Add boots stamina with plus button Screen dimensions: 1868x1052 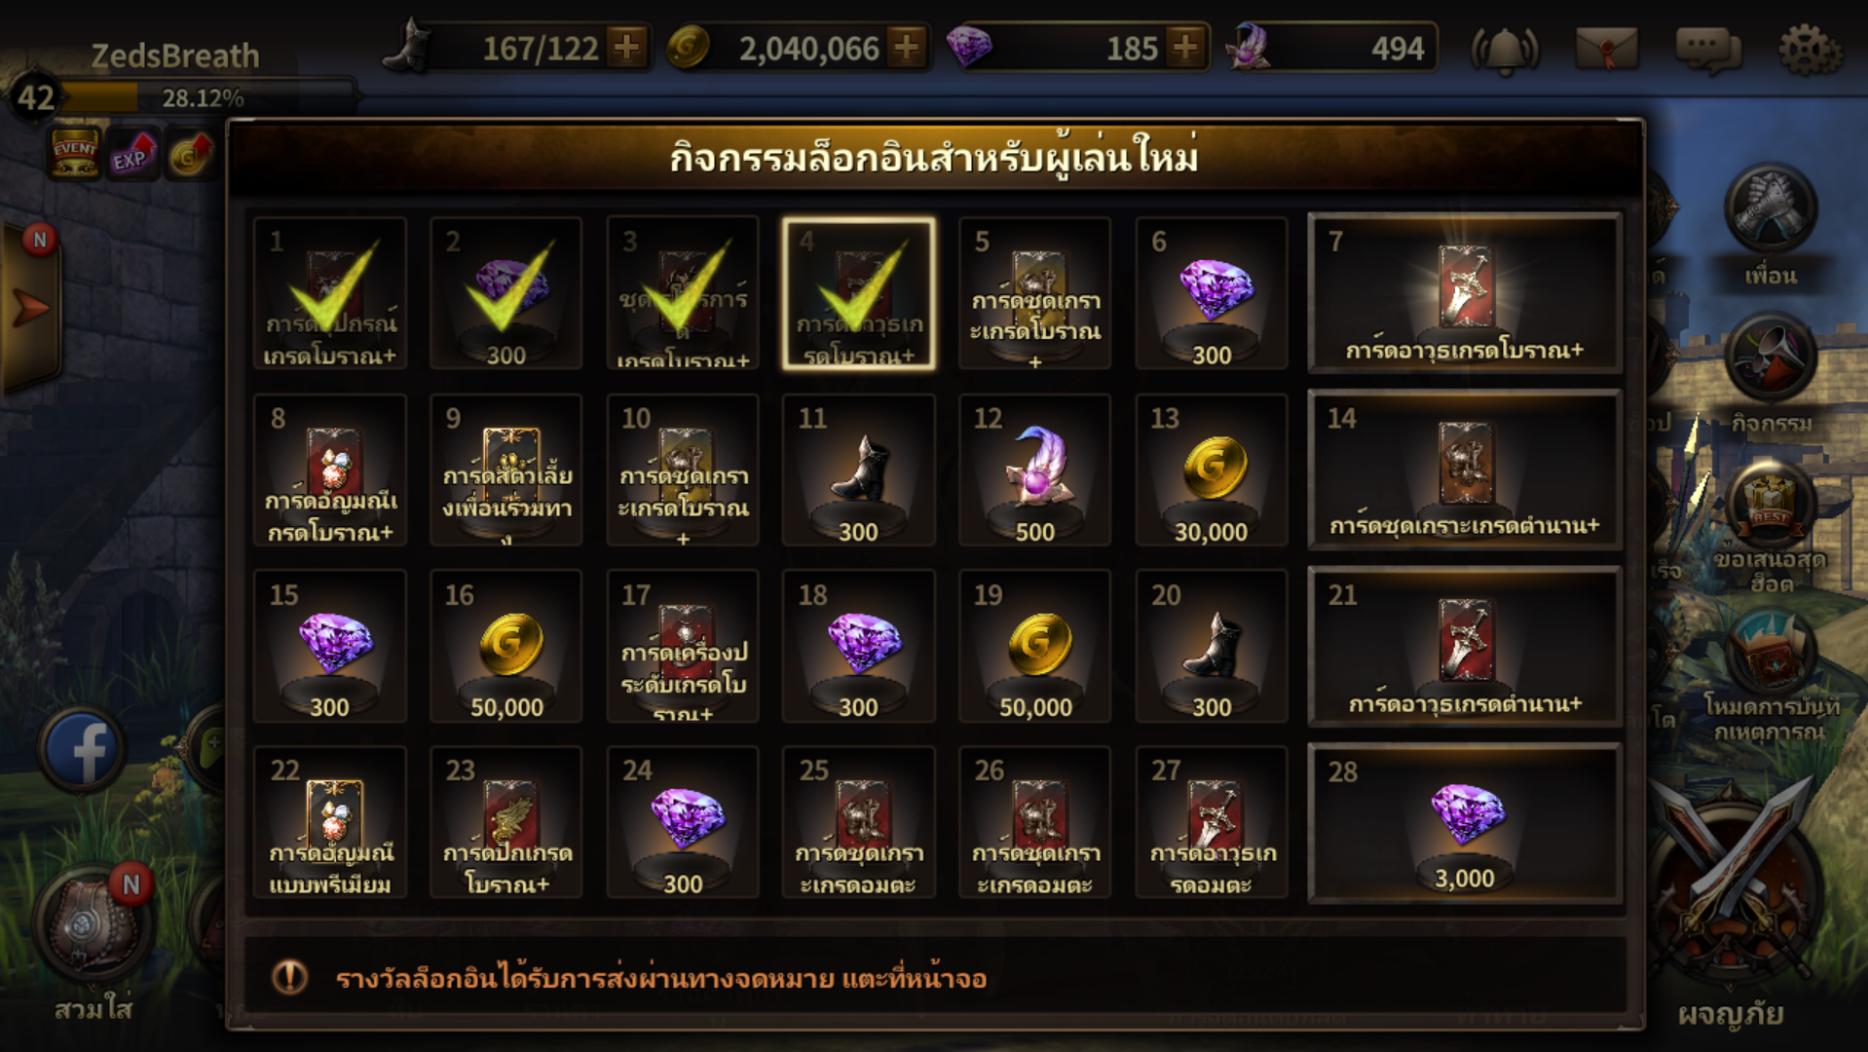[x=627, y=47]
